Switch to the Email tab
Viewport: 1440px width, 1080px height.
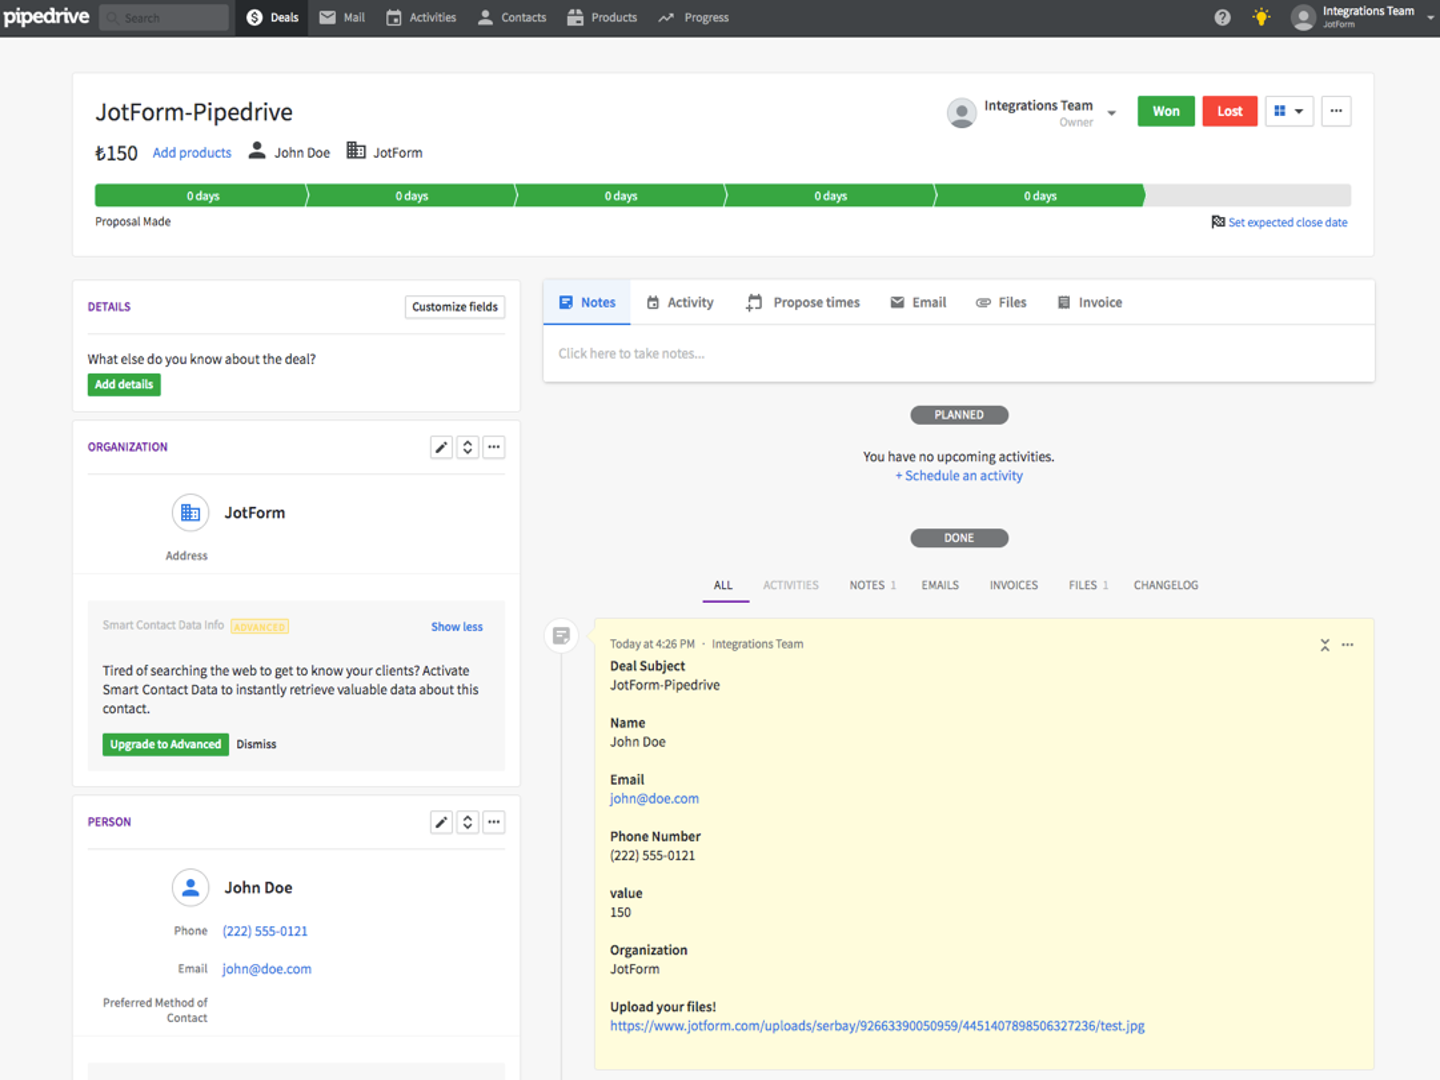[918, 303]
